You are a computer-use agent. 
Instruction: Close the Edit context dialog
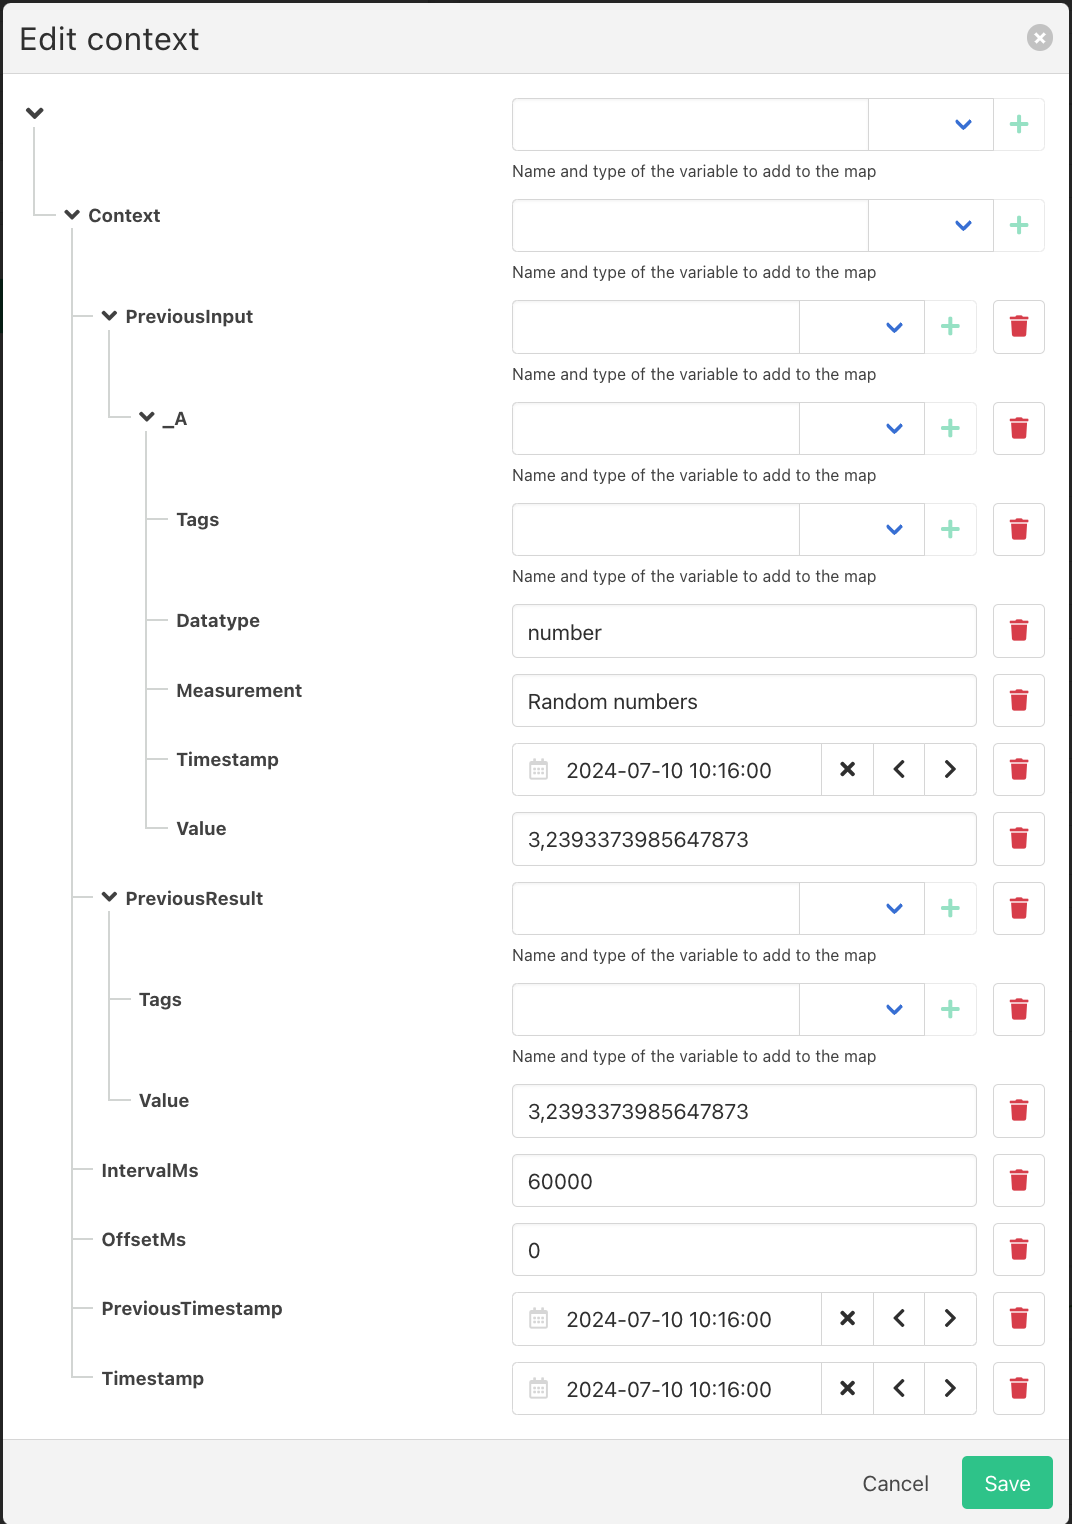pyautogui.click(x=1040, y=38)
